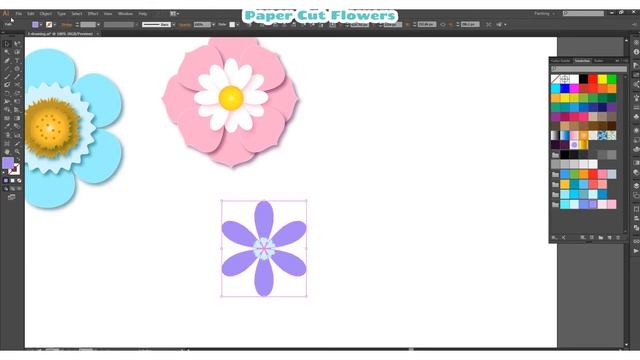Select the Pen tool
640x360 pixels.
(x=7, y=60)
